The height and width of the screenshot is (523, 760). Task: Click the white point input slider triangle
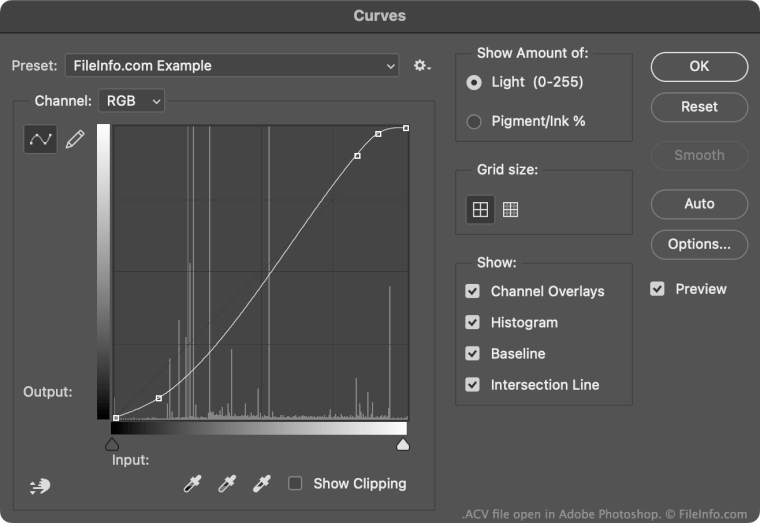403,444
